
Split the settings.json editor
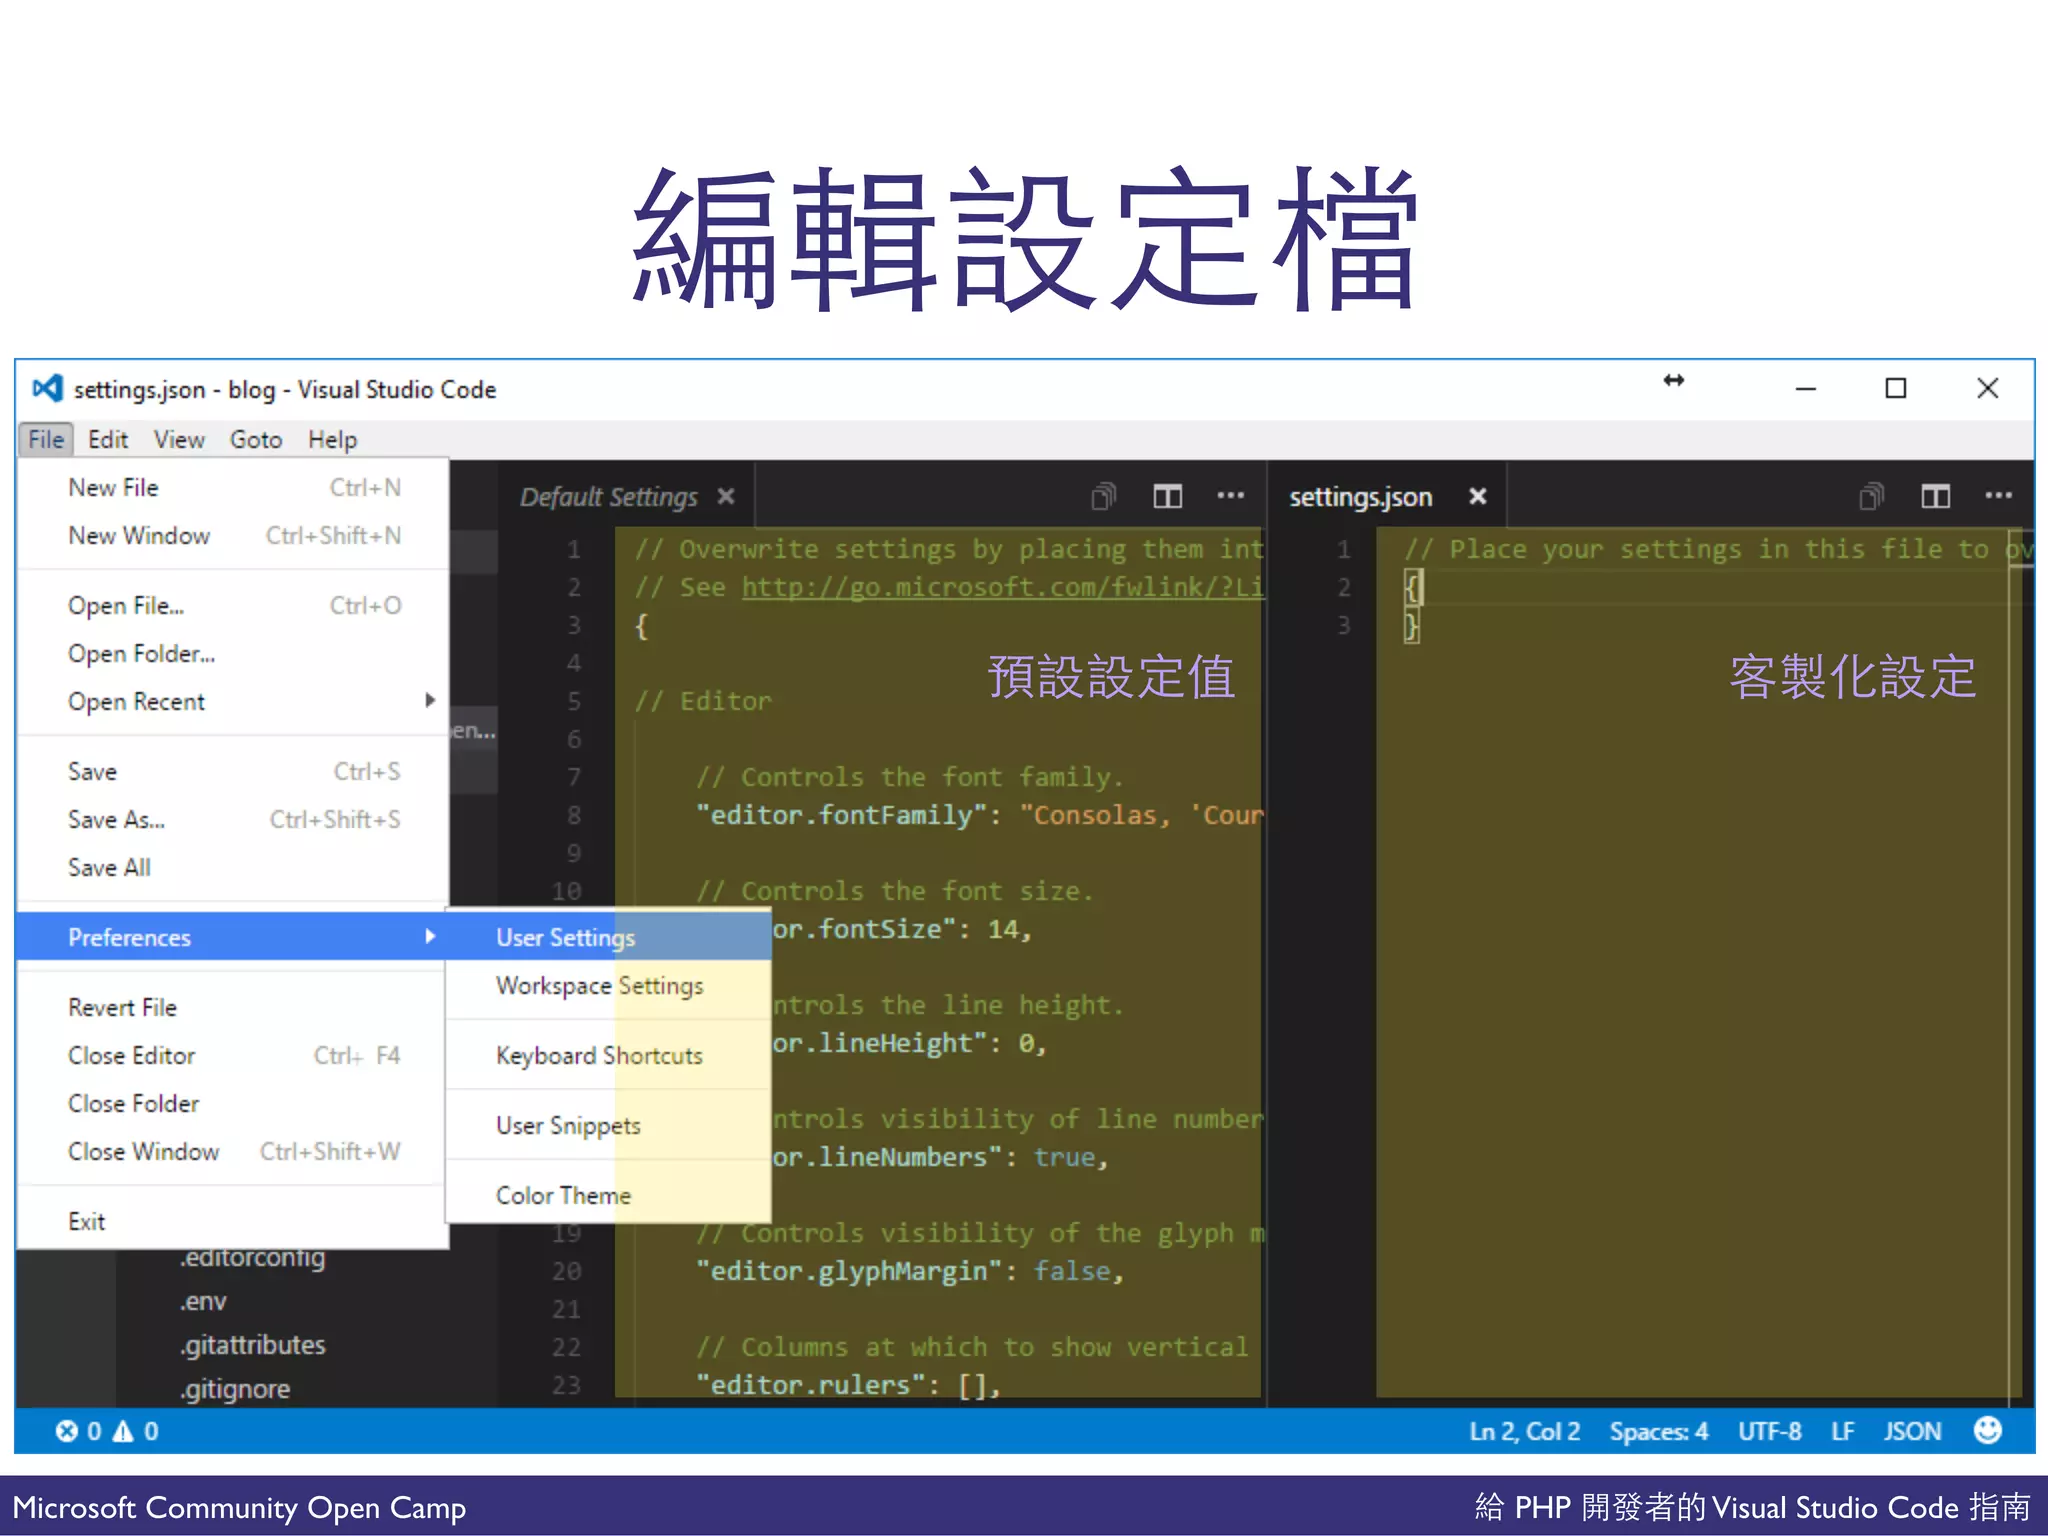(1935, 495)
